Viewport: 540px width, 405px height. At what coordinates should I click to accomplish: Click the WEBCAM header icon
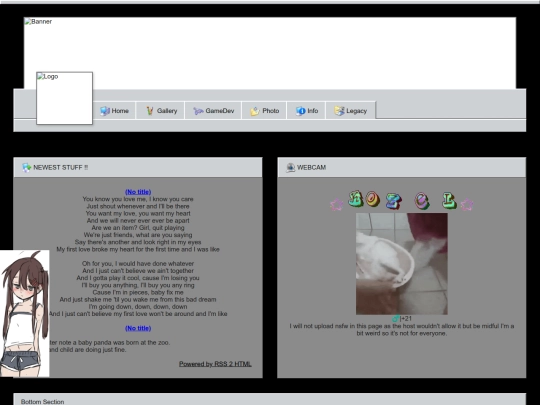[290, 168]
